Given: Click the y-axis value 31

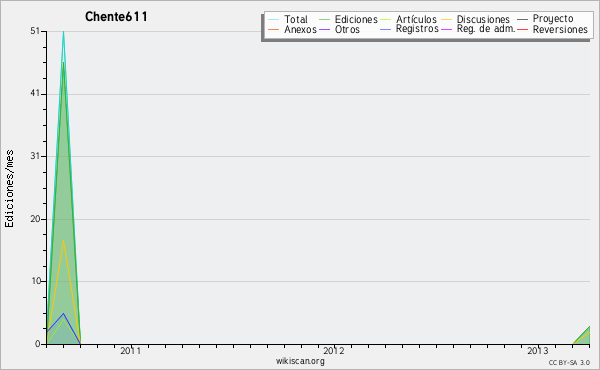Looking at the screenshot, I should click(x=35, y=156).
